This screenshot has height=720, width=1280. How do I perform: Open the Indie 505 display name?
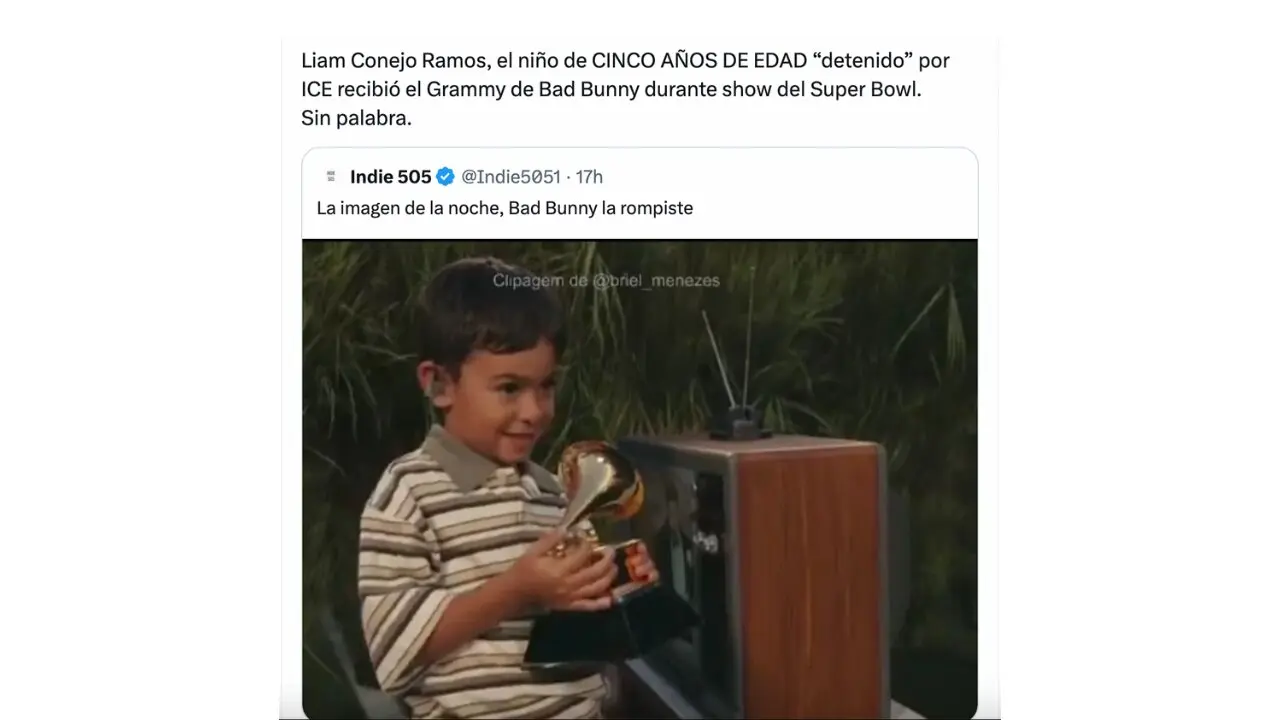391,177
